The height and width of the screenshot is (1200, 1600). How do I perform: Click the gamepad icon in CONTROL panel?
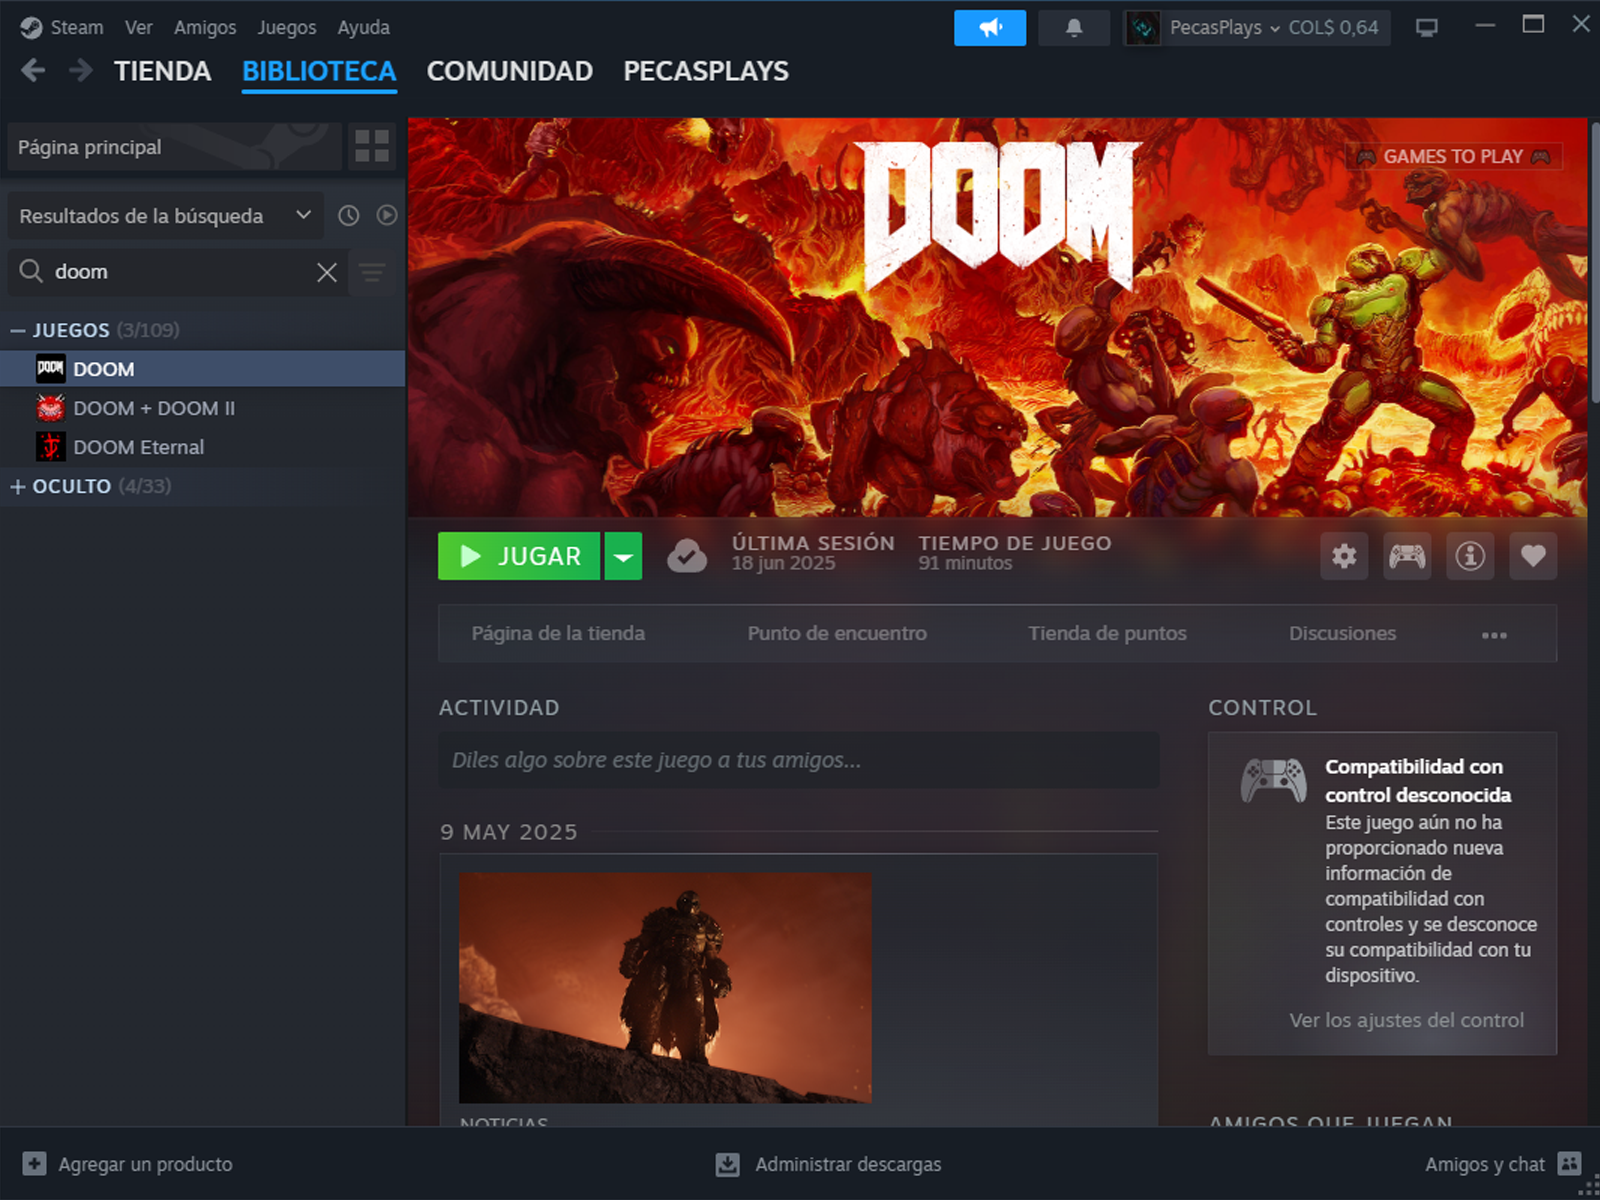pyautogui.click(x=1273, y=781)
